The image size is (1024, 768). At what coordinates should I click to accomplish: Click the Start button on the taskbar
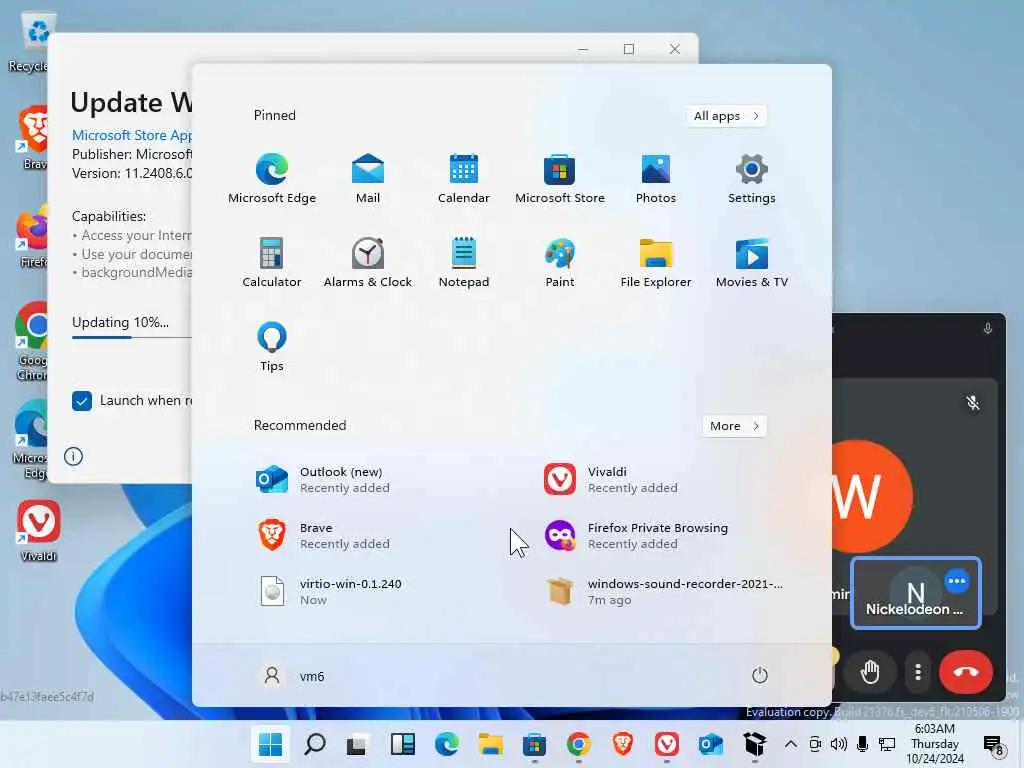pyautogui.click(x=270, y=744)
